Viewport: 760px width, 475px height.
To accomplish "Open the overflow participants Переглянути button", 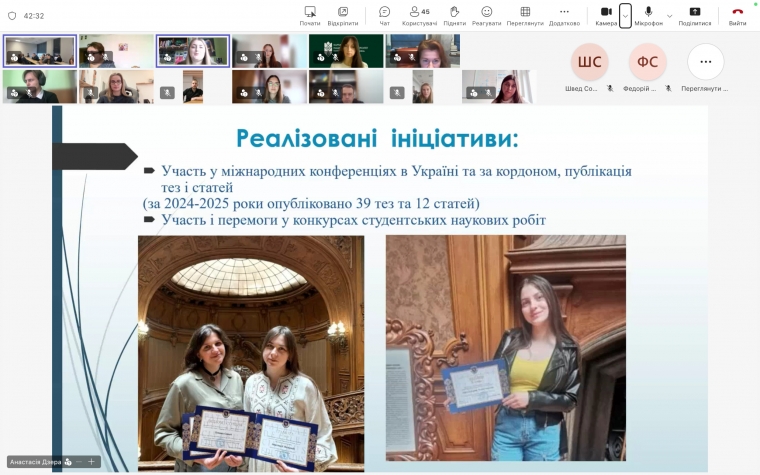I will (705, 62).
